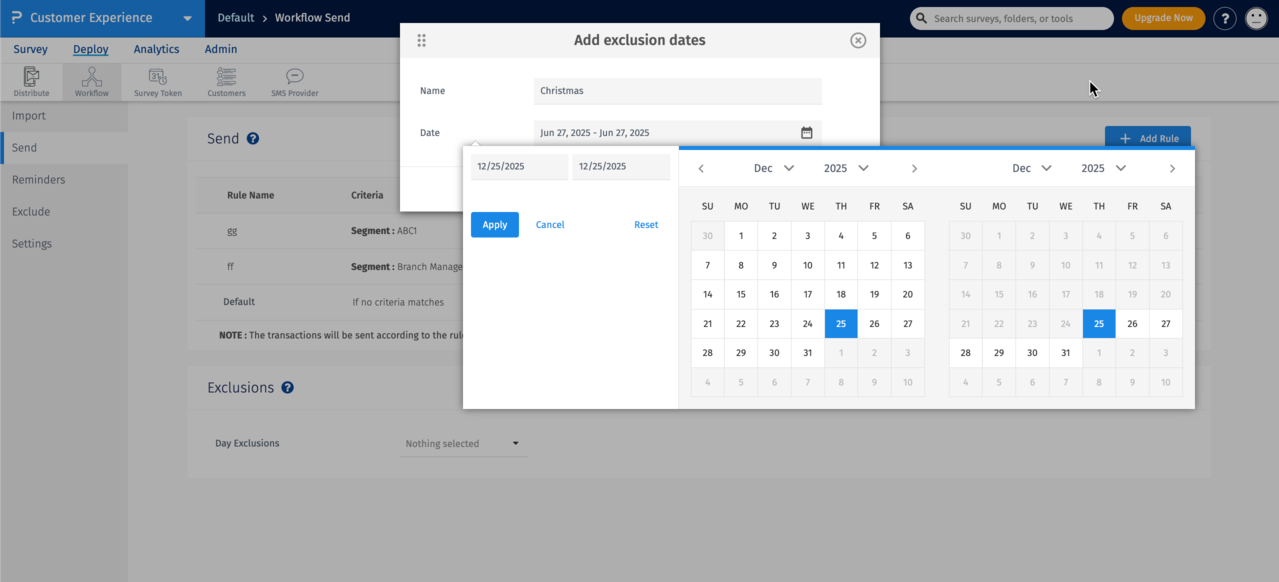Click the profile avatar icon
Screen dimensions: 1279x582
(x=1256, y=18)
